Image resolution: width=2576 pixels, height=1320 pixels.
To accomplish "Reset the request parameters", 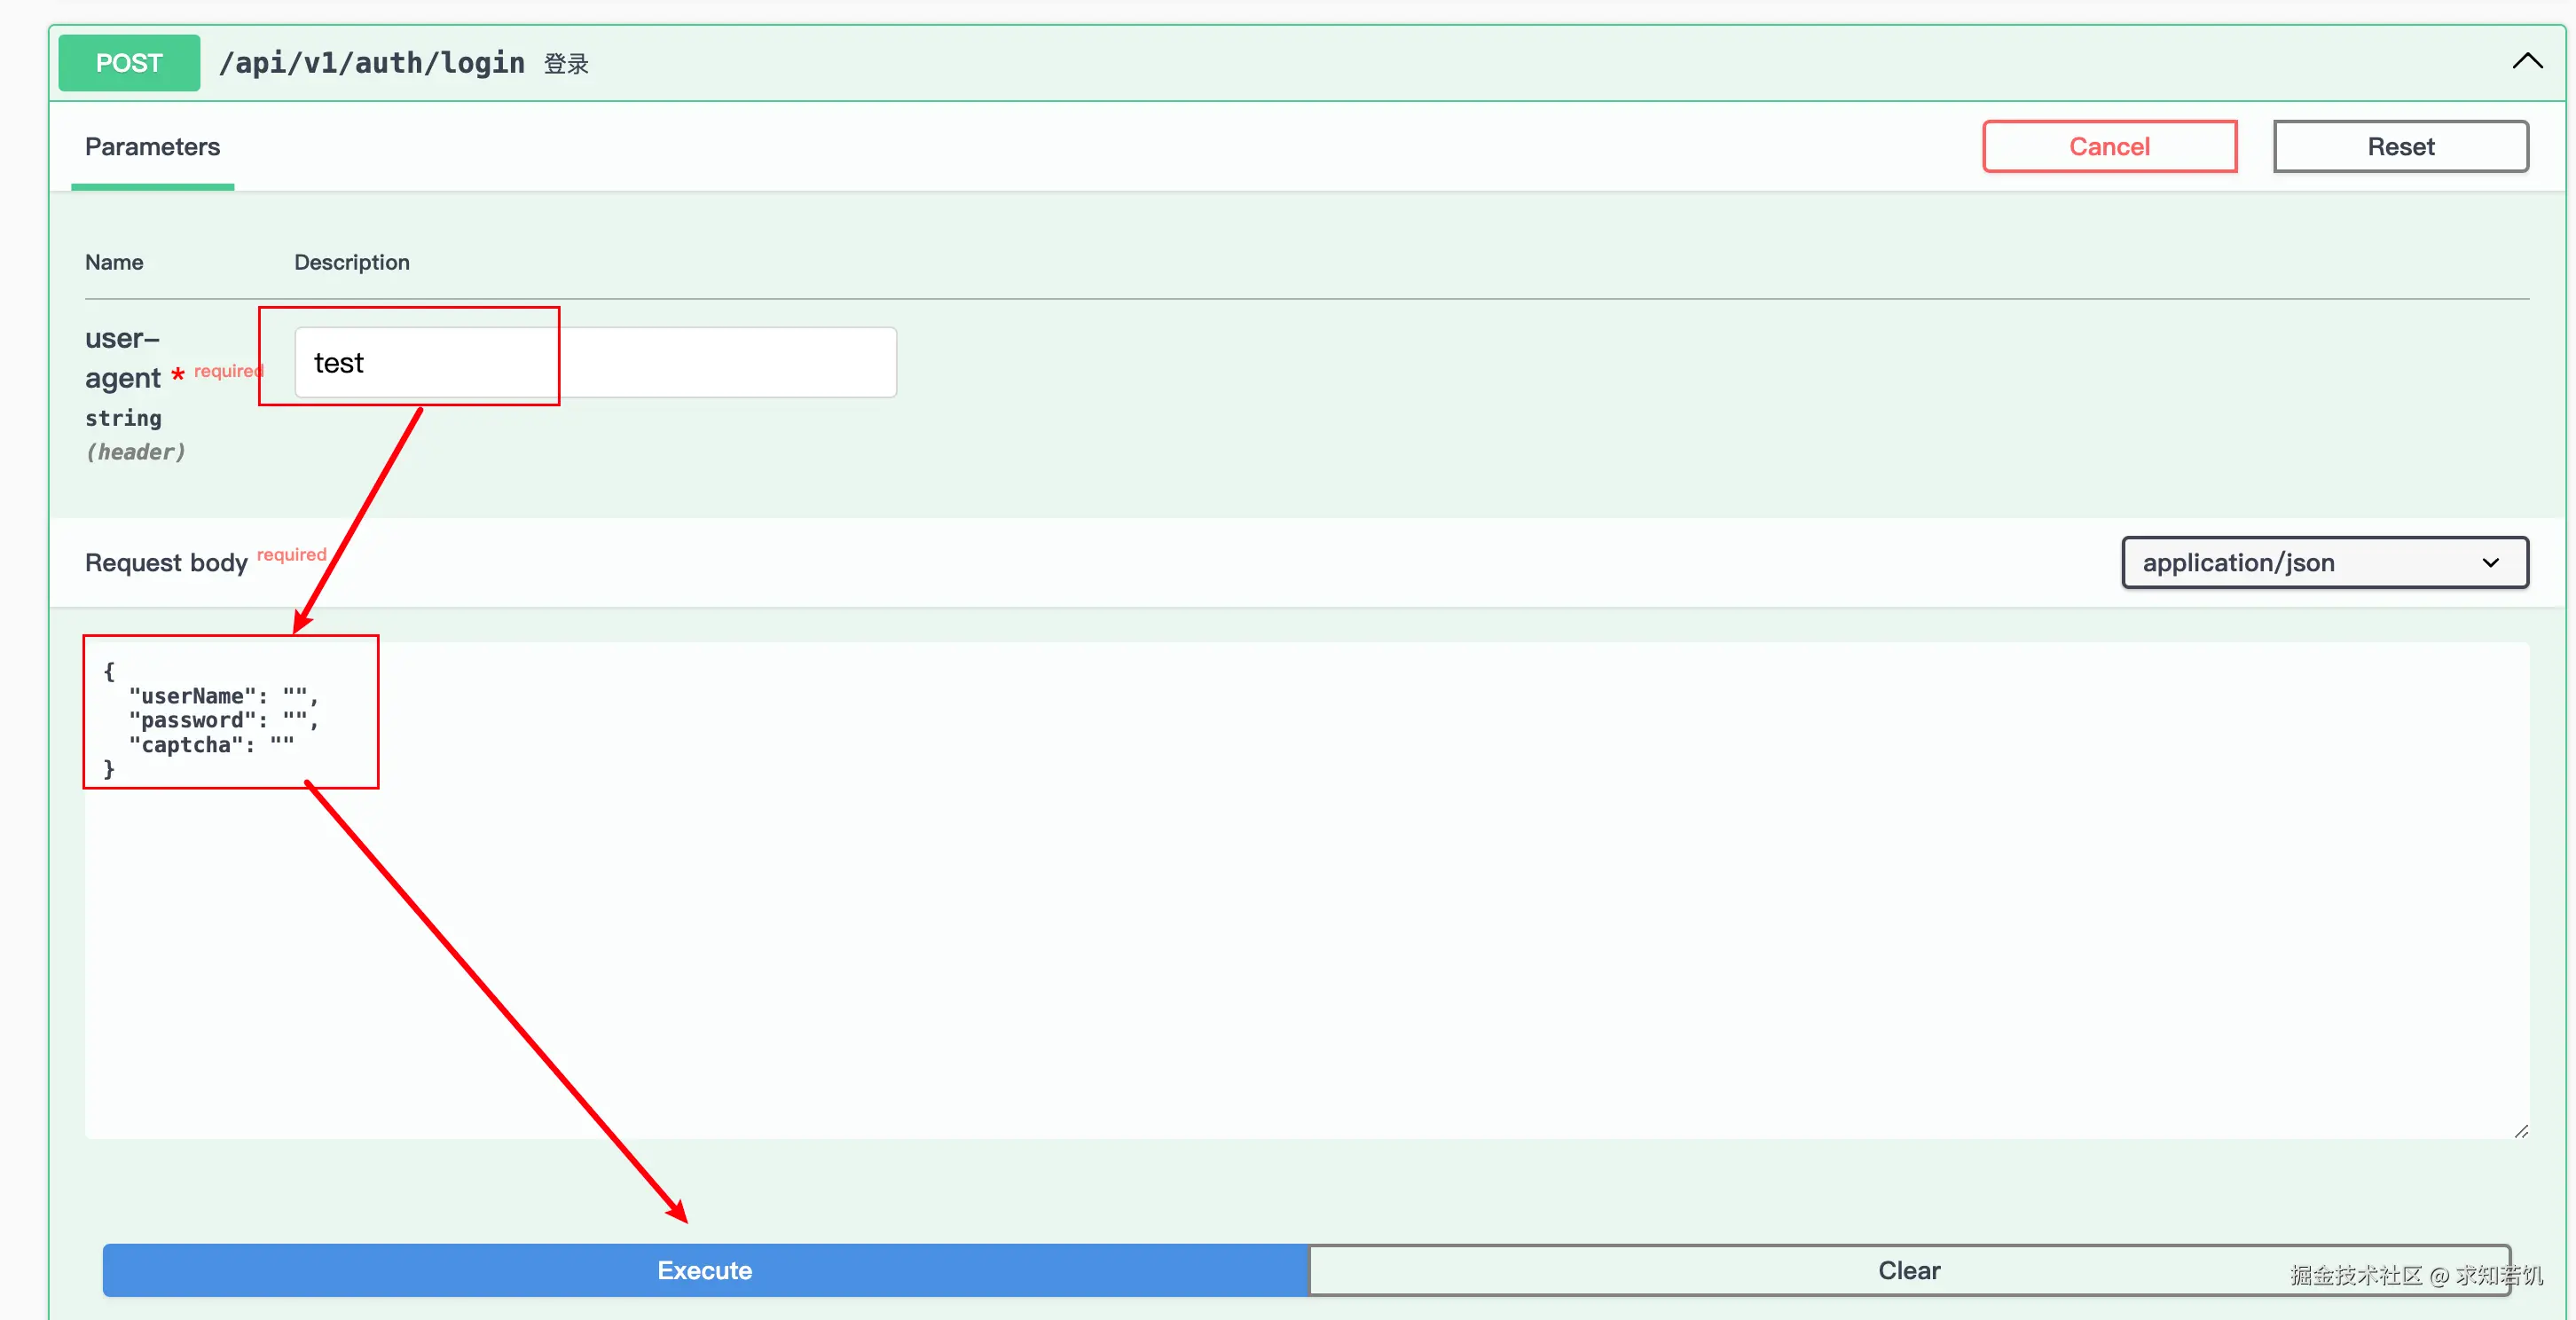I will click(2400, 147).
